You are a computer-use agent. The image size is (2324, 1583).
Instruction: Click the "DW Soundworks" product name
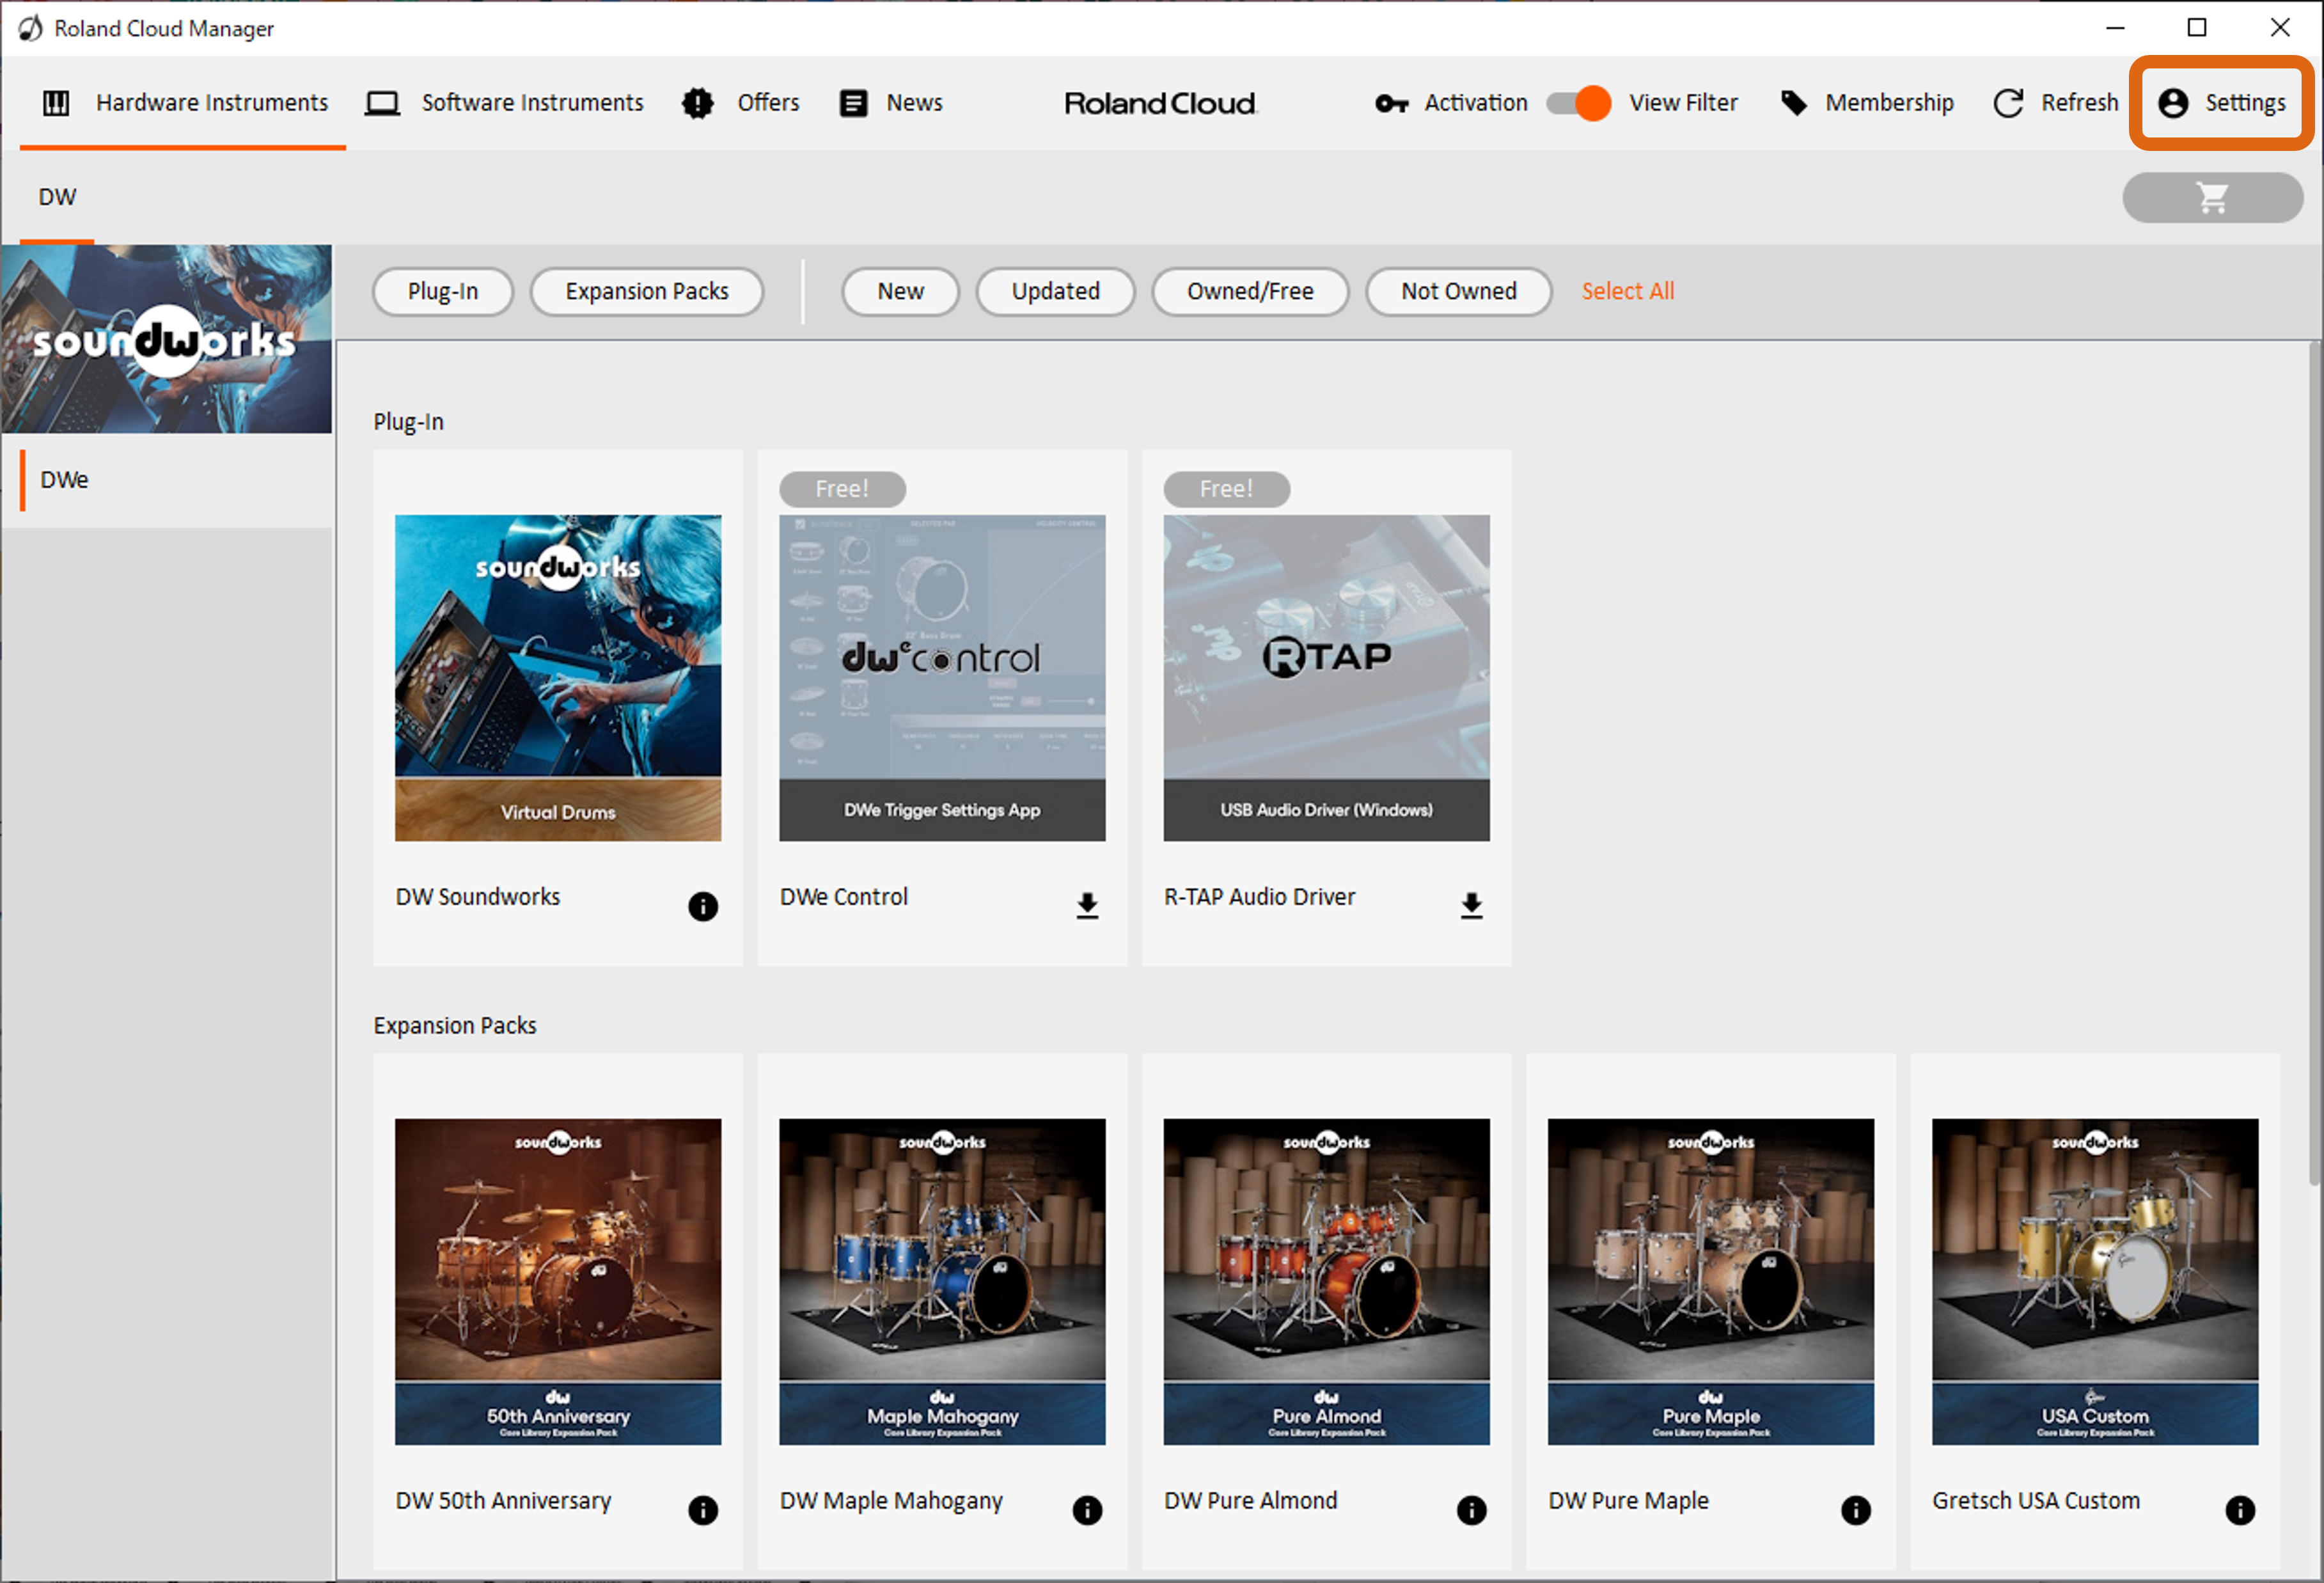coord(478,897)
